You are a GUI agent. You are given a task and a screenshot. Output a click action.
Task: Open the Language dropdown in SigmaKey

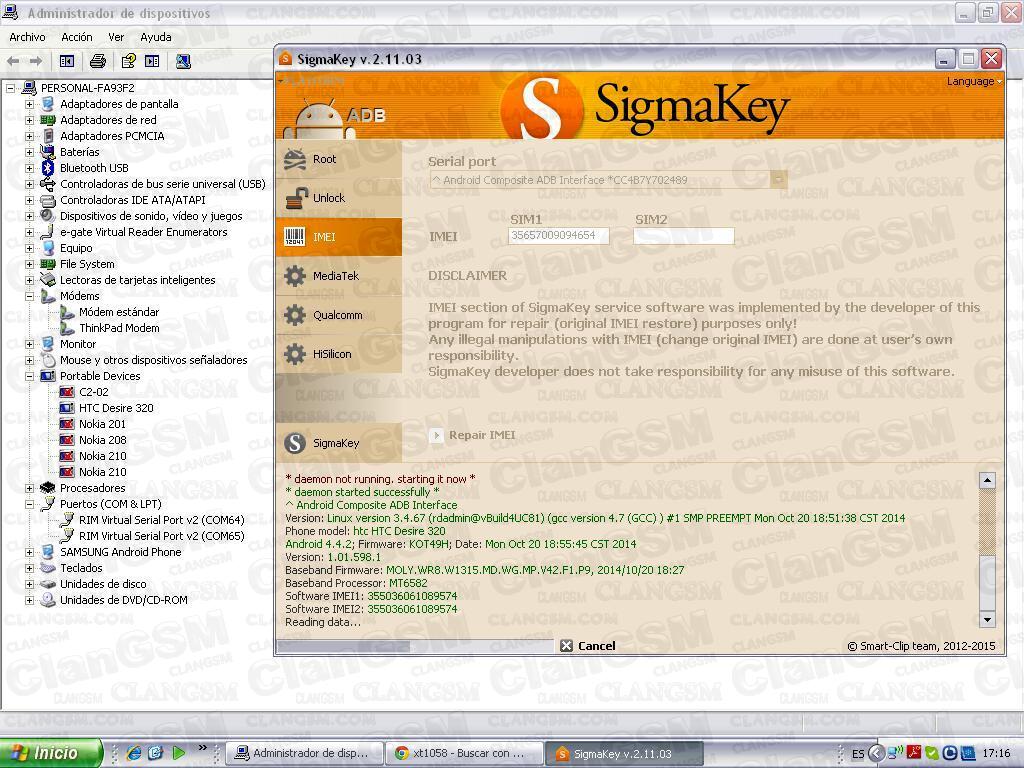click(974, 82)
